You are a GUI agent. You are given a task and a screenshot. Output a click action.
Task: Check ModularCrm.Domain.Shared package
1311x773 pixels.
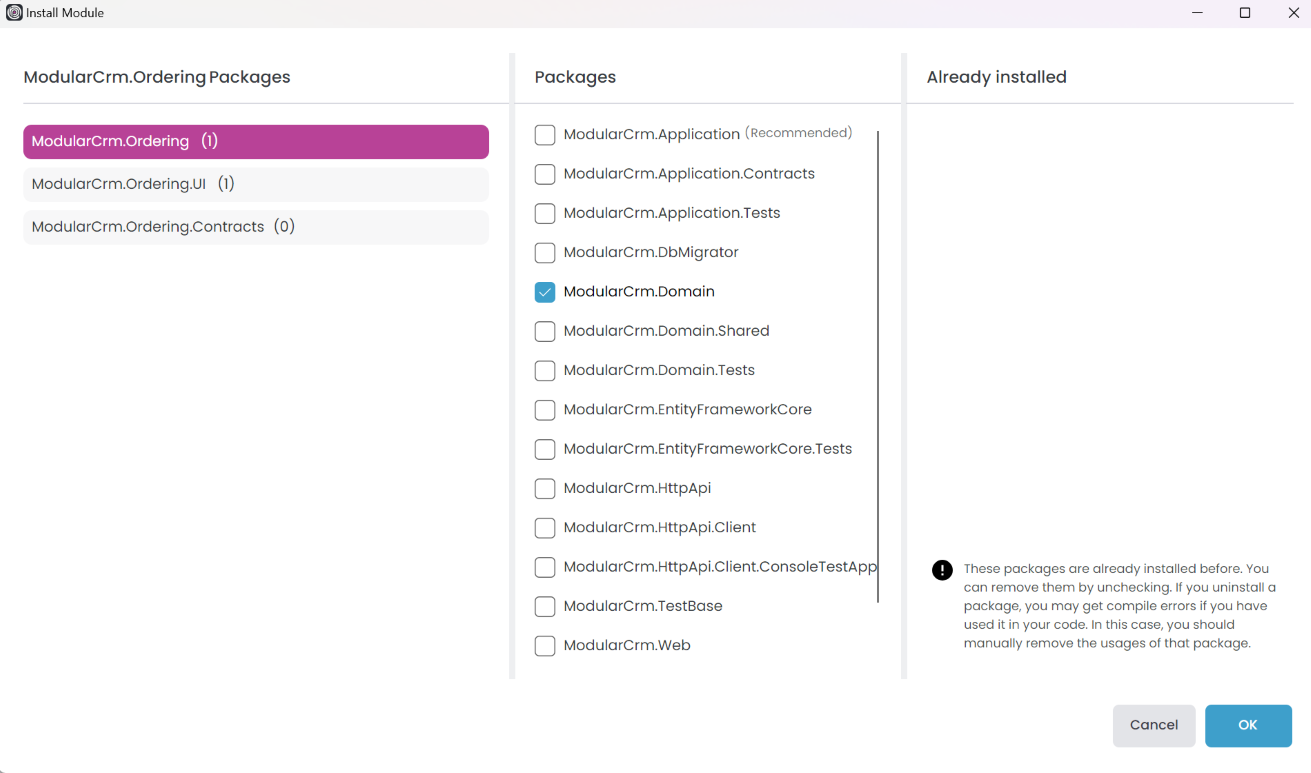(545, 331)
